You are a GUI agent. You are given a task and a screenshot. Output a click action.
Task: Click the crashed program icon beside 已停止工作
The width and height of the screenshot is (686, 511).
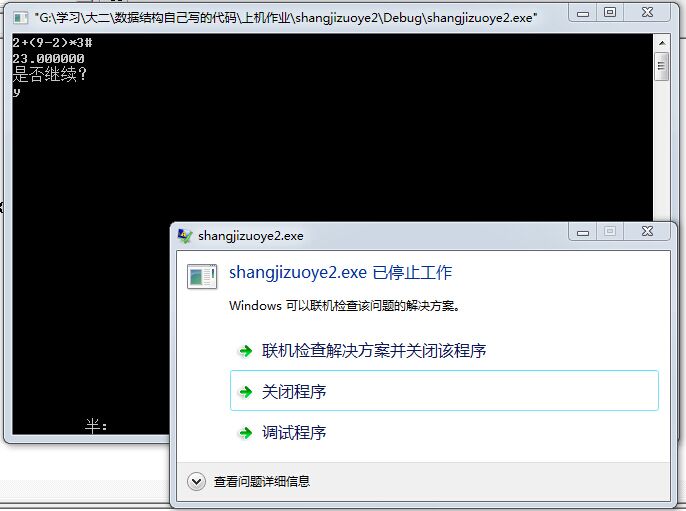point(202,276)
